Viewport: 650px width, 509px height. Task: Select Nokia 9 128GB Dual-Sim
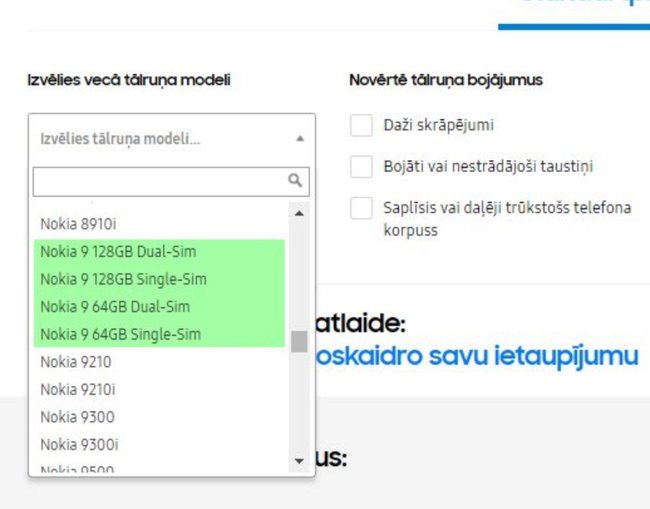160,252
